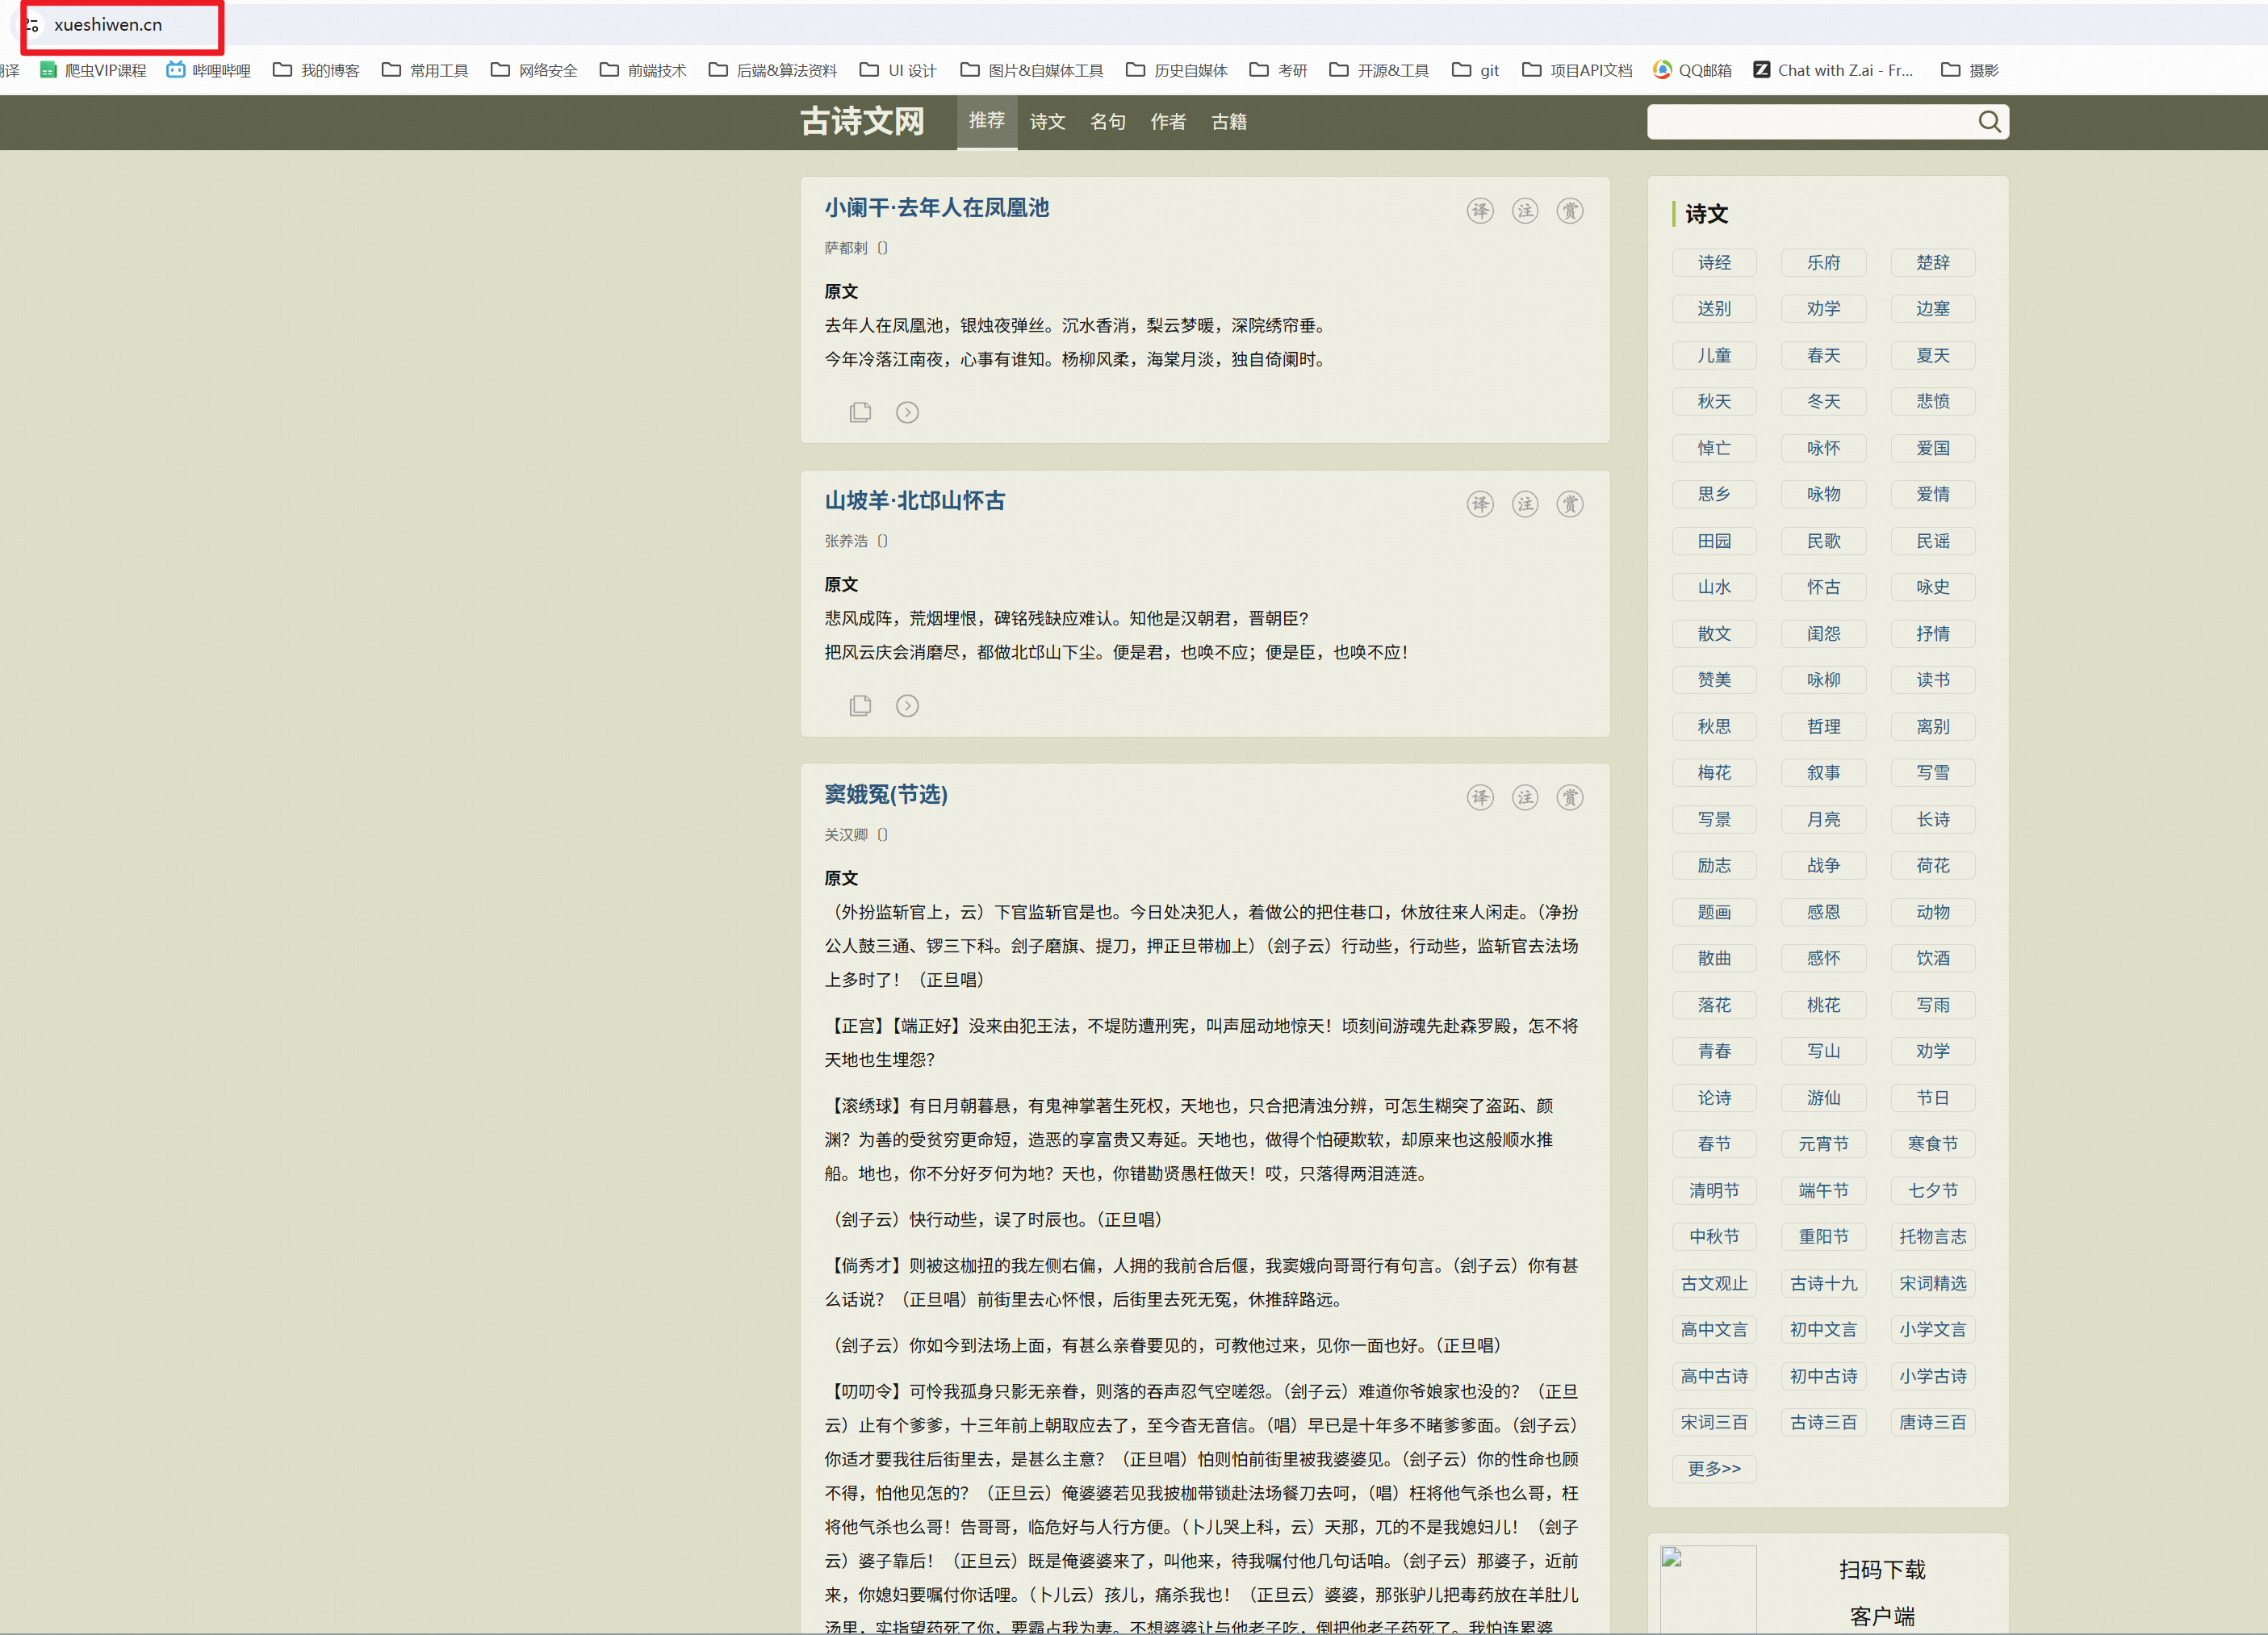
Task: Open the 小阑干·去年人在凤凰池 poem title link
Action: tap(936, 208)
